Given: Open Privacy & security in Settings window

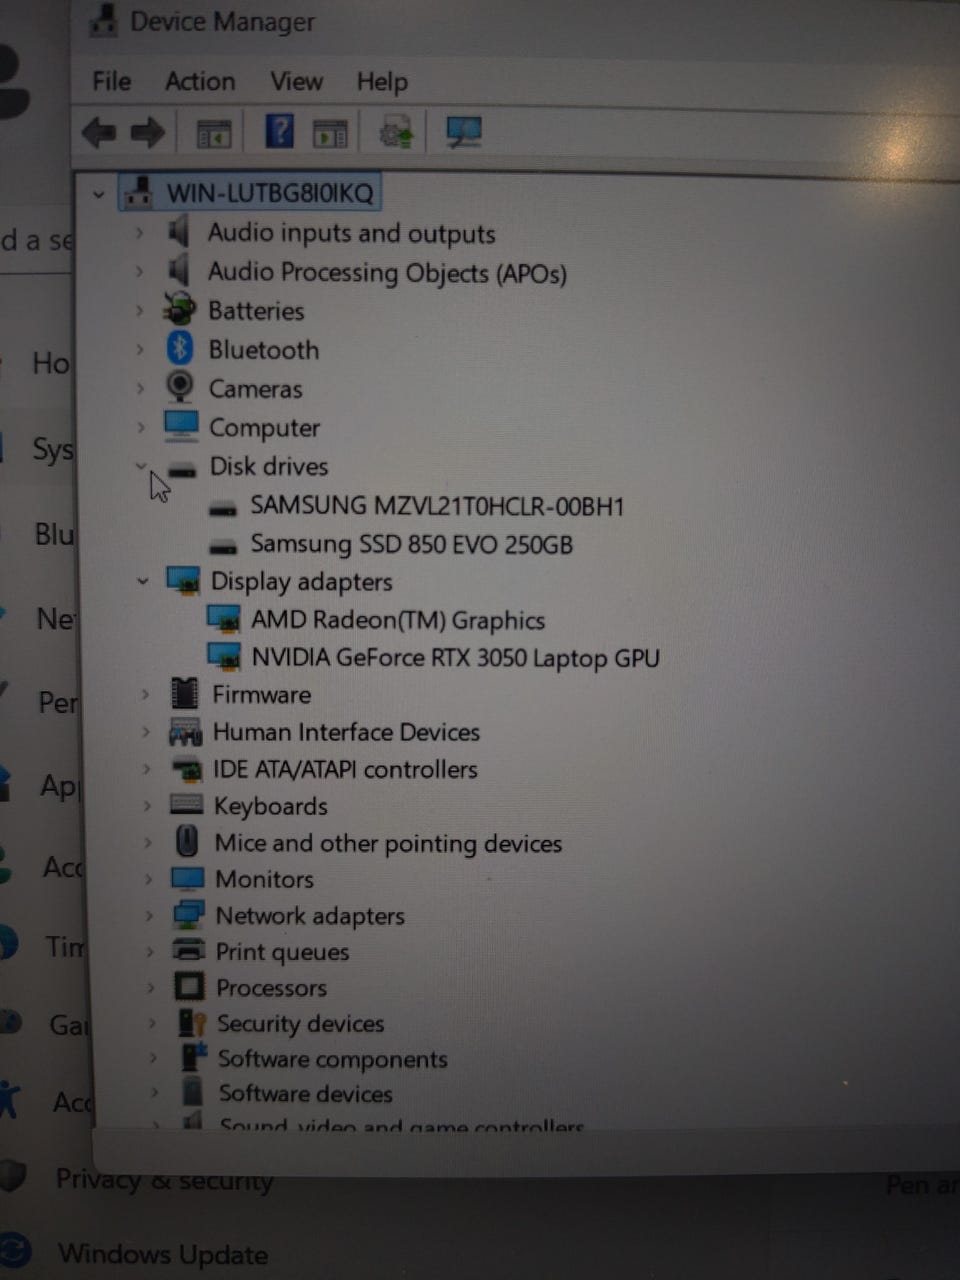Looking at the screenshot, I should click(164, 1181).
